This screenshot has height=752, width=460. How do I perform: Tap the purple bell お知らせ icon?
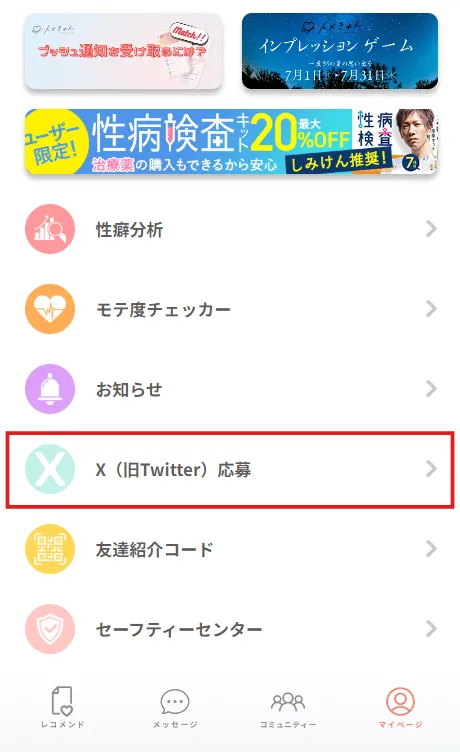(50, 389)
